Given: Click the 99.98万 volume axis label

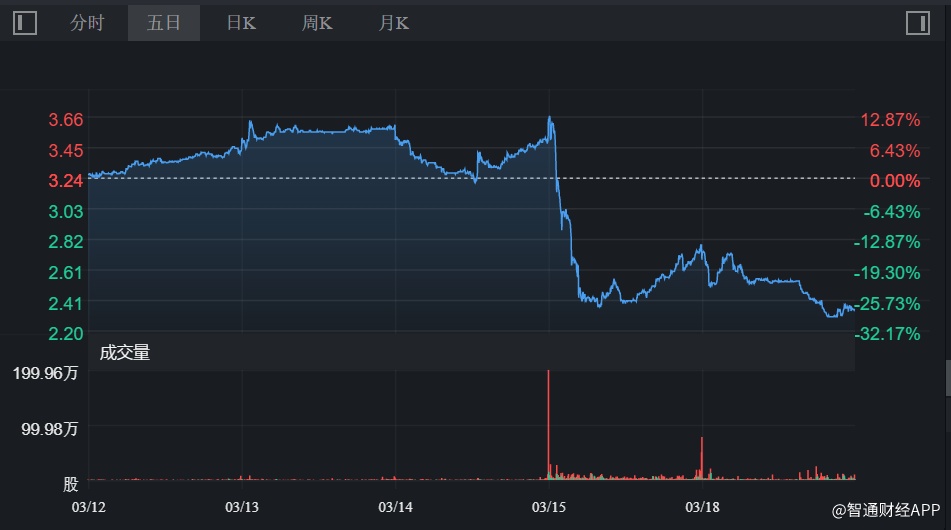Looking at the screenshot, I should 50,429.
